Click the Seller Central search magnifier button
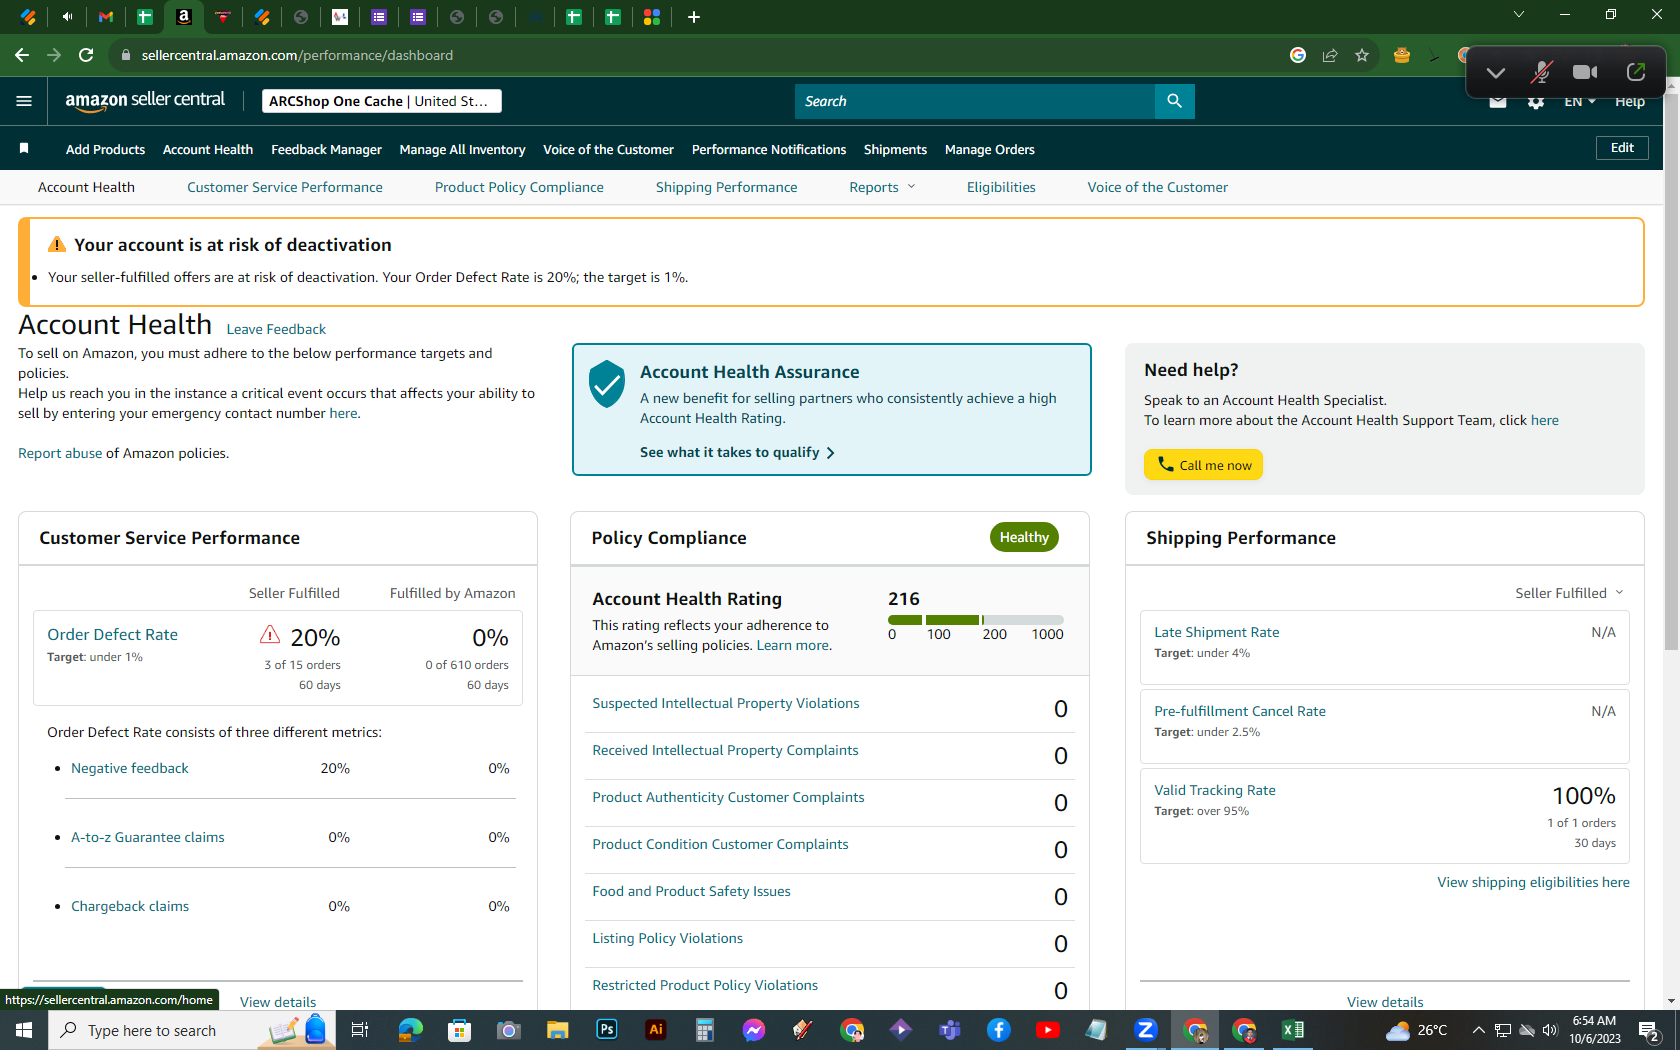Image resolution: width=1680 pixels, height=1050 pixels. pyautogui.click(x=1175, y=101)
